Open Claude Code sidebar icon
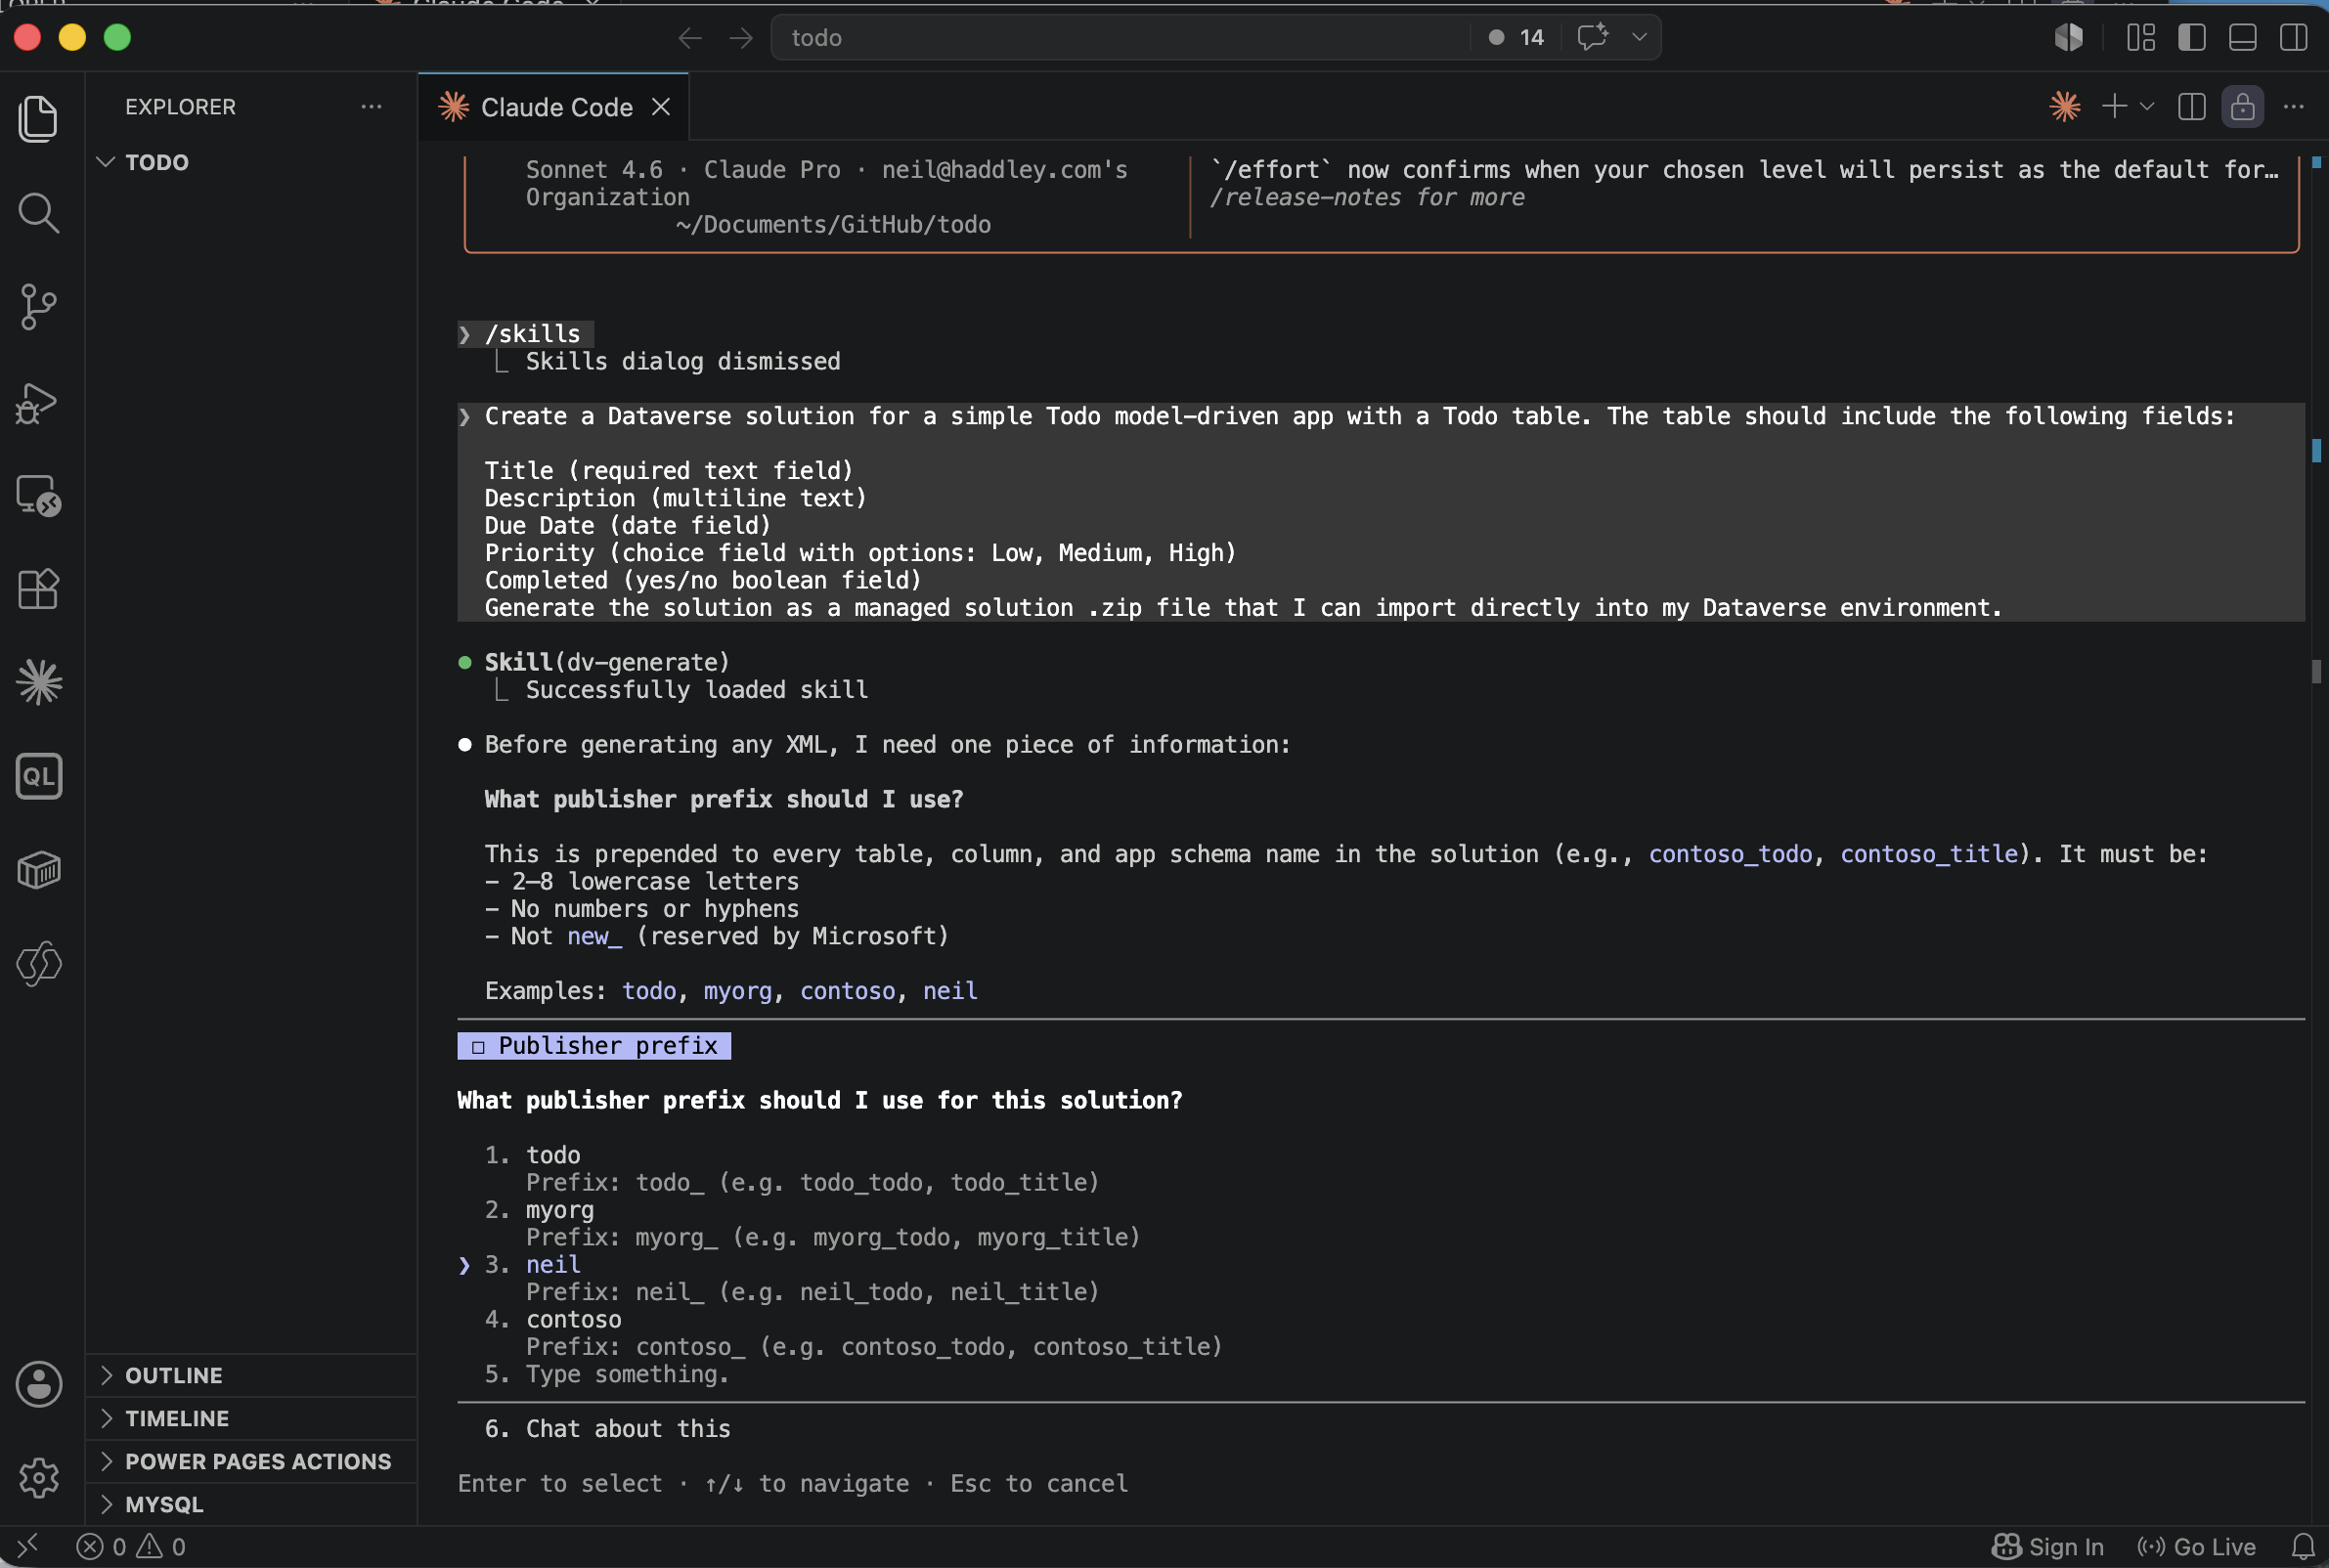This screenshot has height=1568, width=2329. (x=38, y=682)
